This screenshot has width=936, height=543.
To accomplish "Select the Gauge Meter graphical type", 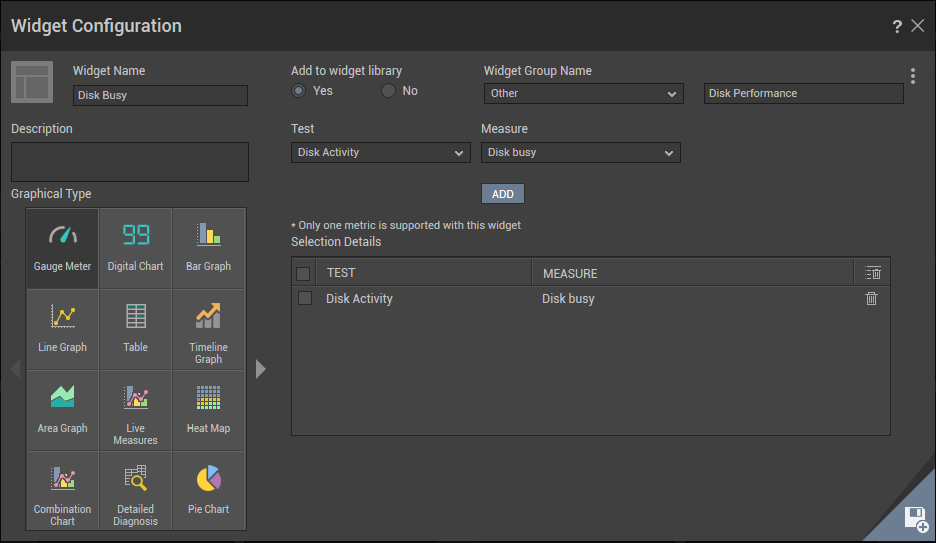I will 62,248.
